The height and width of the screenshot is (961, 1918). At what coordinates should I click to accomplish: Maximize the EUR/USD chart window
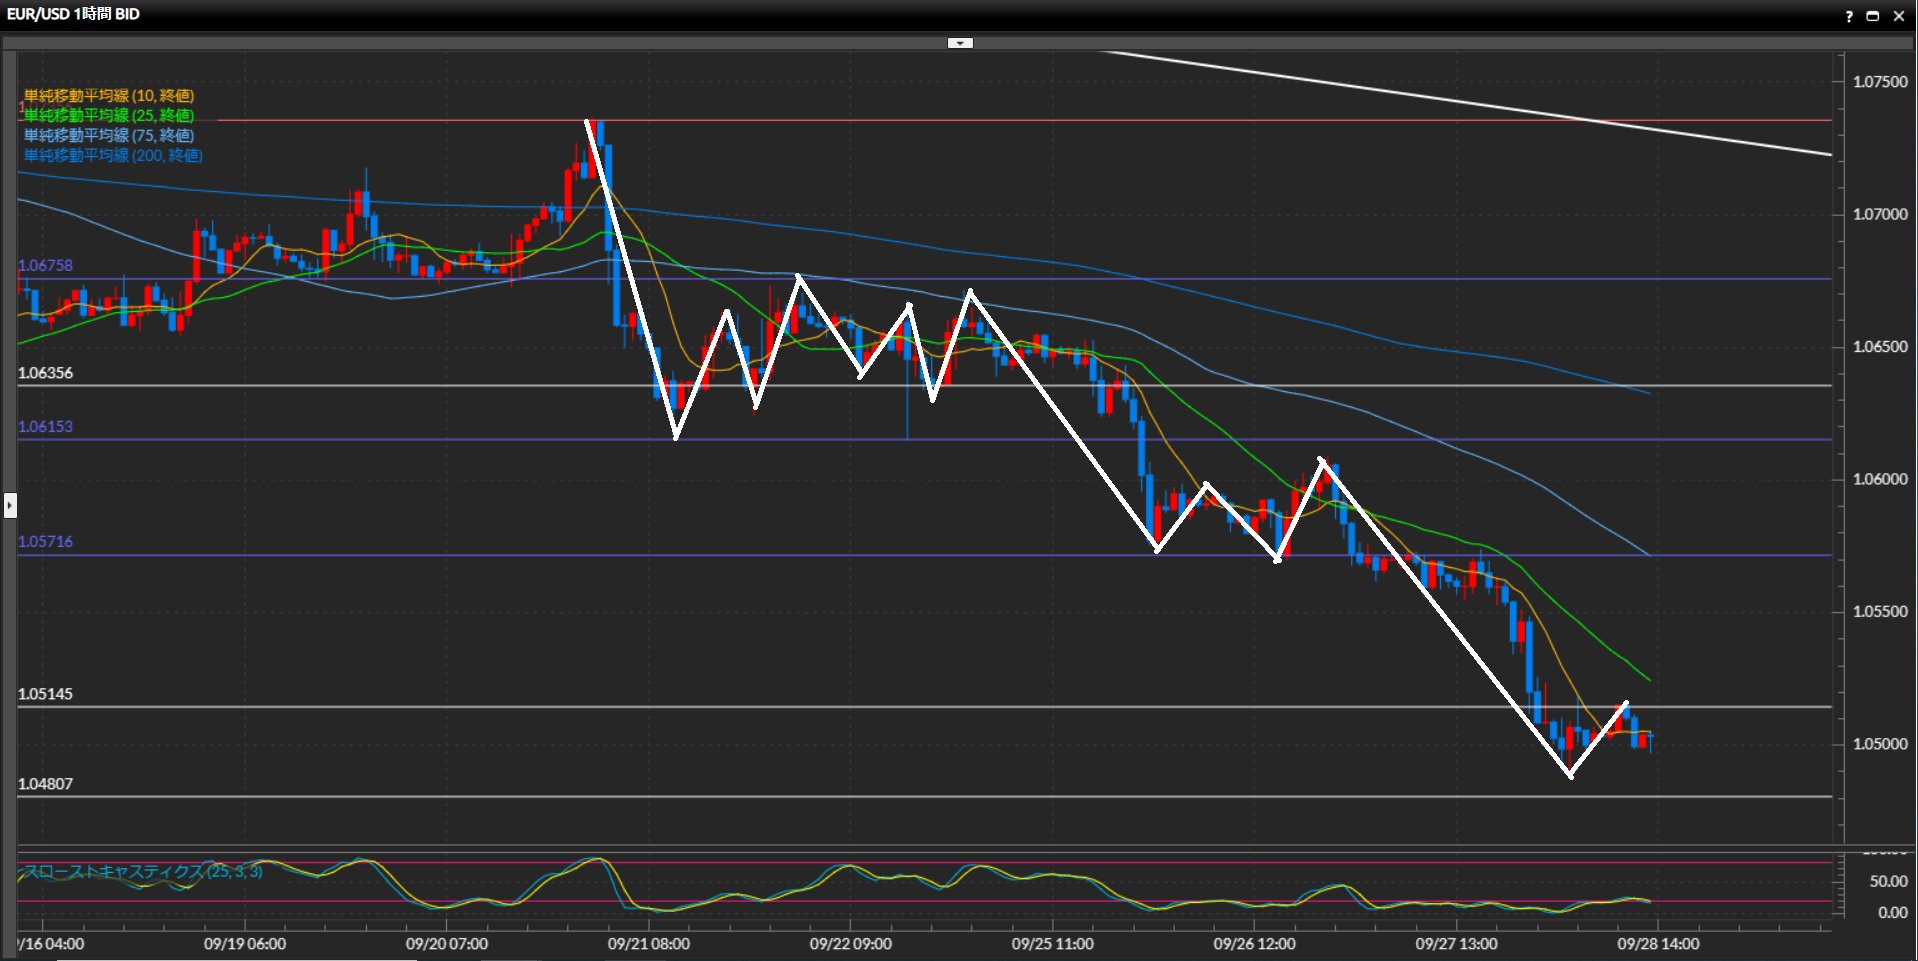click(1873, 16)
